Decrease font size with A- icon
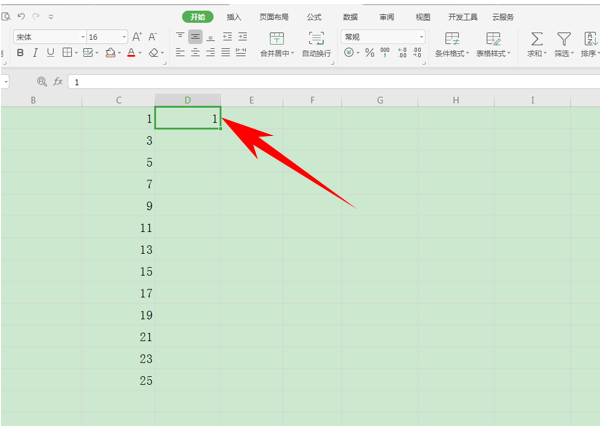 153,37
